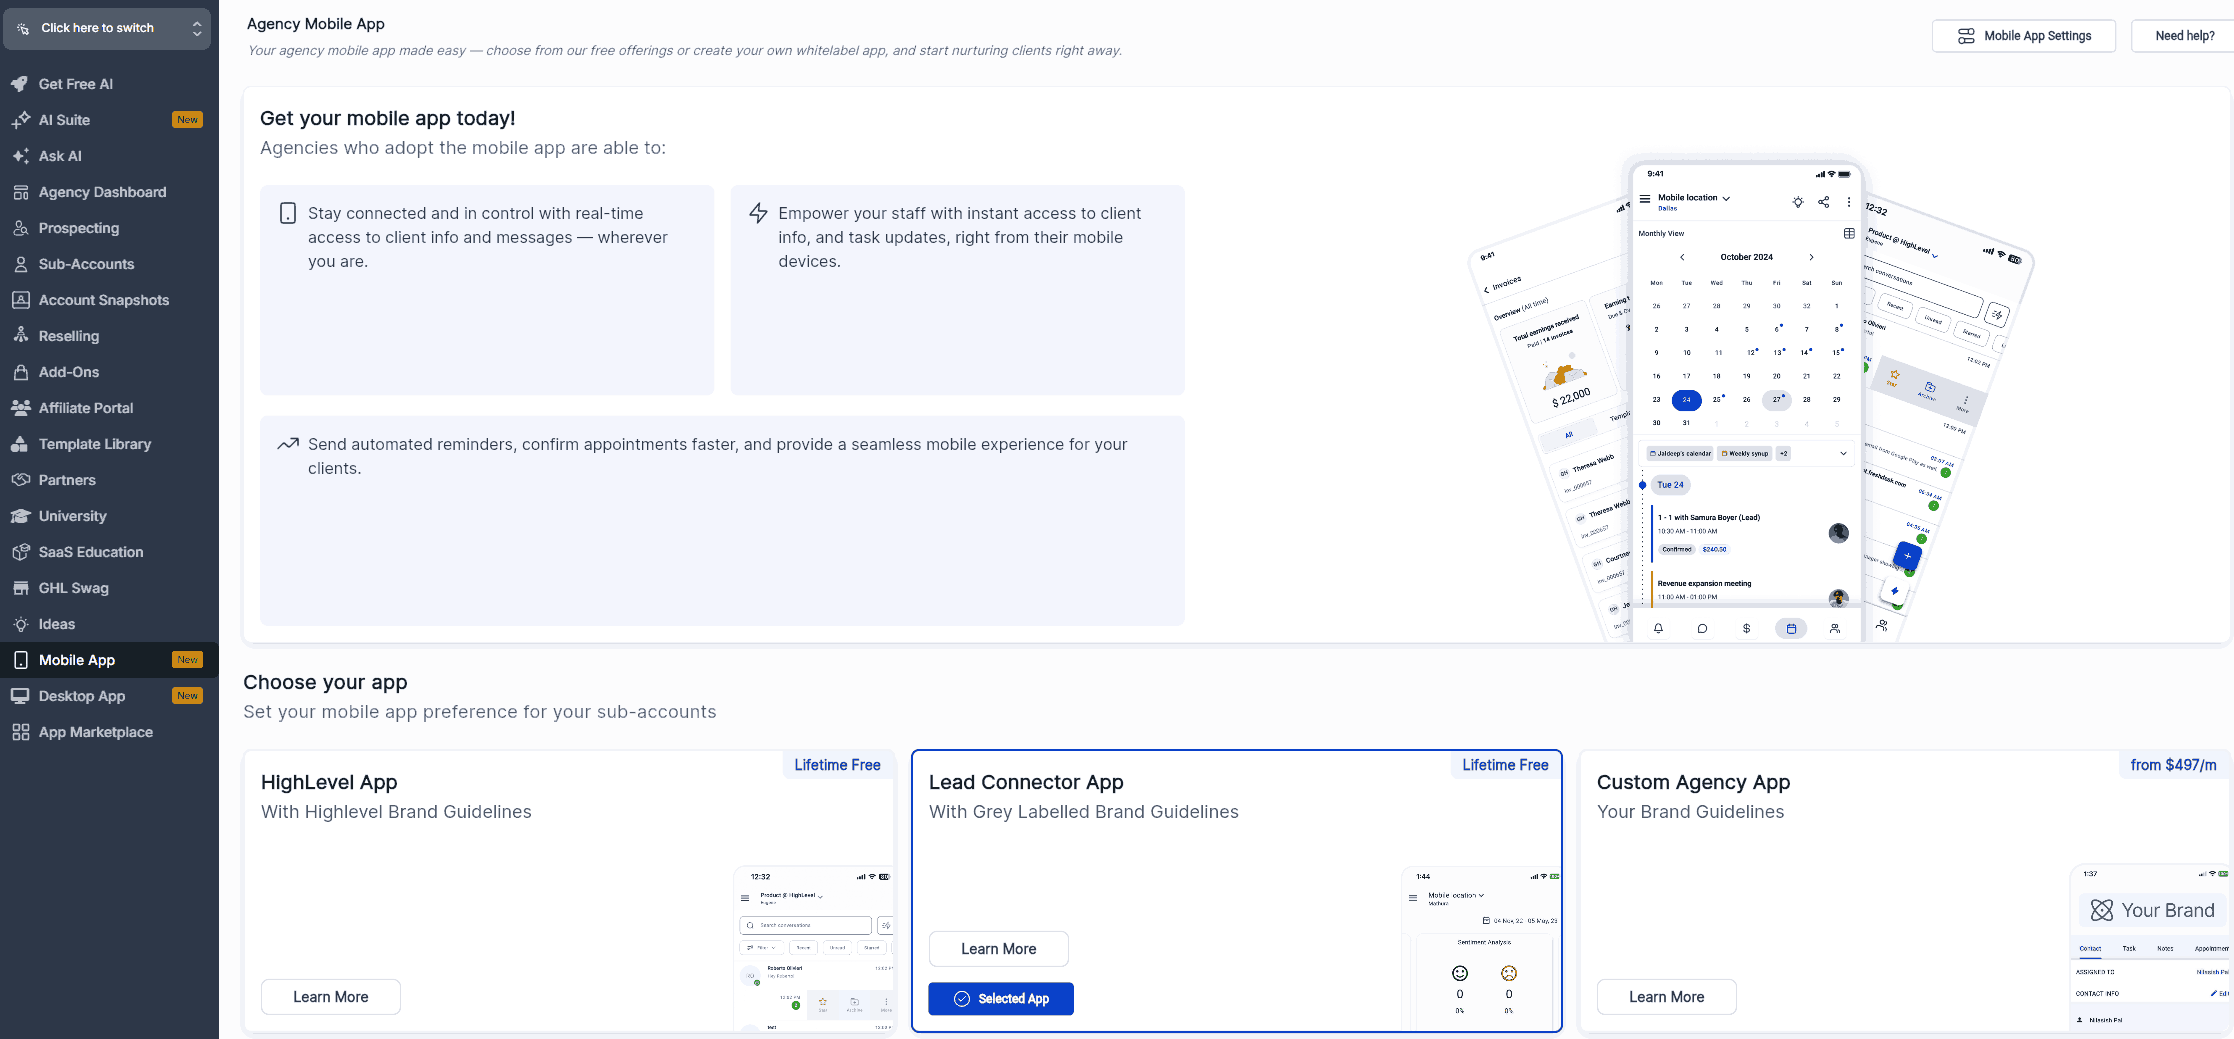Navigate to Template Library
Image resolution: width=2234 pixels, height=1039 pixels.
tap(109, 444)
